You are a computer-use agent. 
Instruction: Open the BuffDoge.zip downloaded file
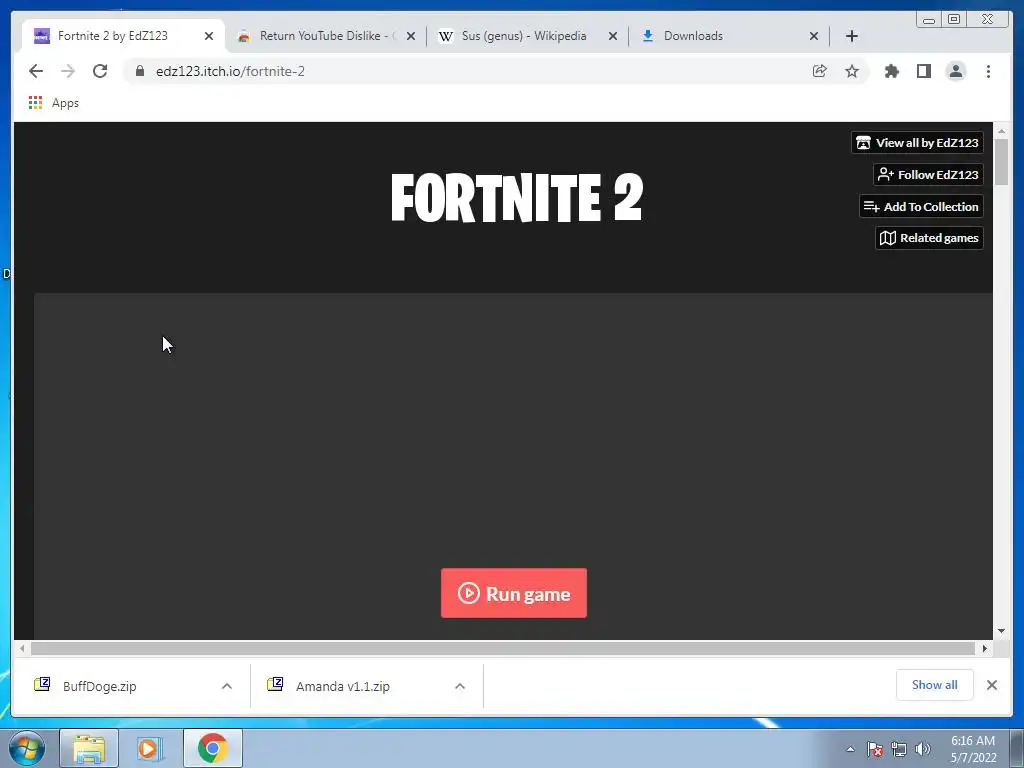coord(99,686)
